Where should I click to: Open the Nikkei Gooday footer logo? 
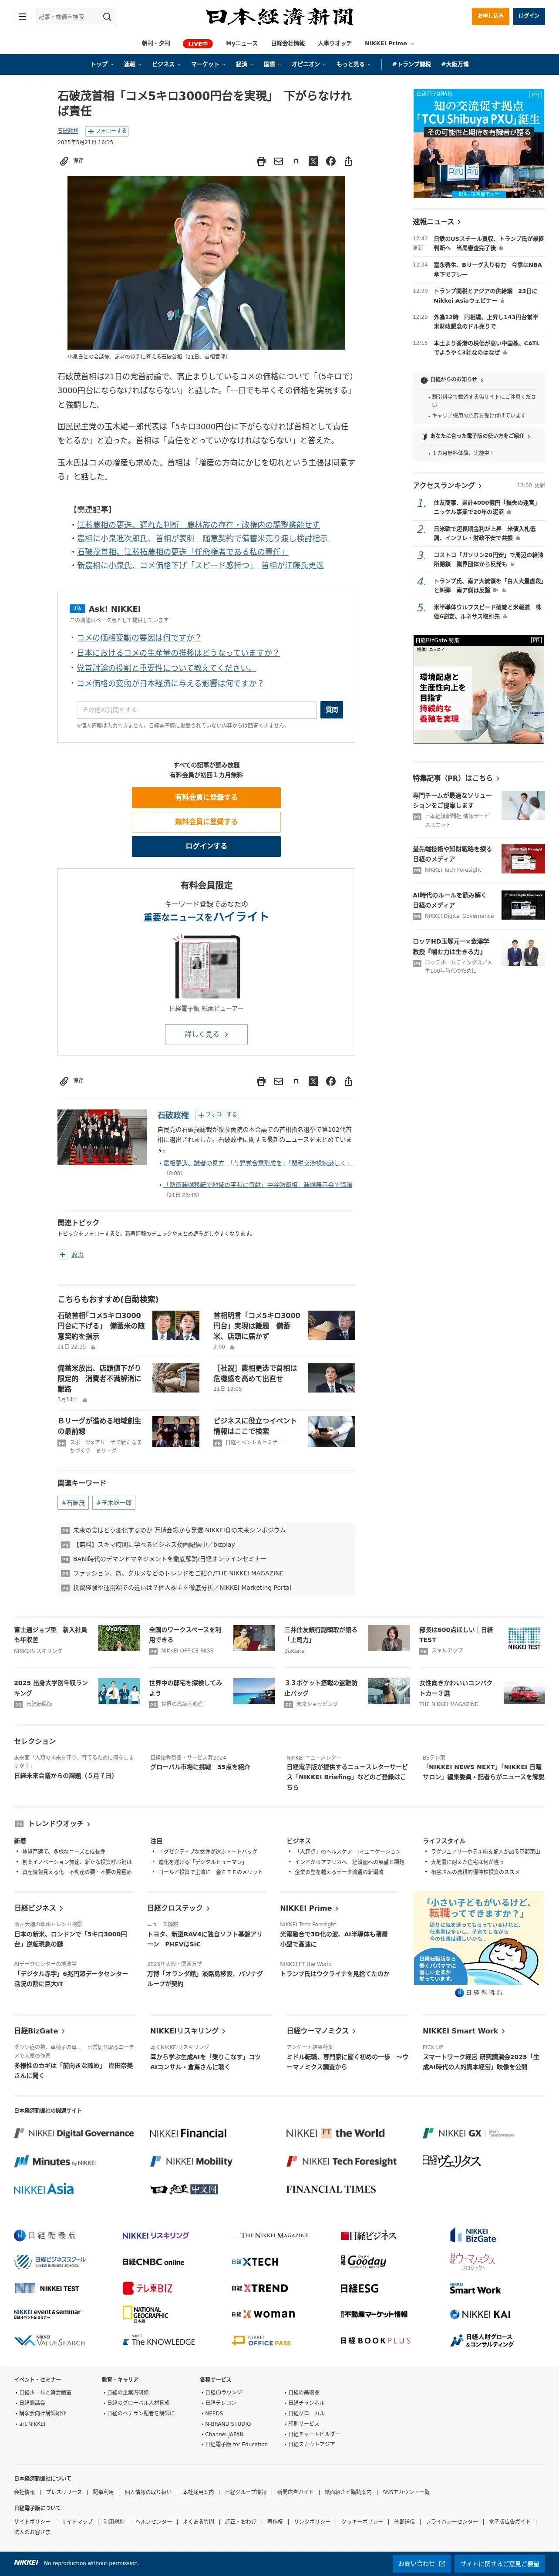[363, 2261]
